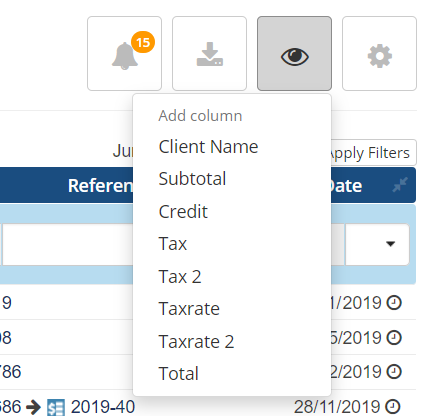This screenshot has width=426, height=416.
Task: Click the Apply Filters button
Action: 373,153
